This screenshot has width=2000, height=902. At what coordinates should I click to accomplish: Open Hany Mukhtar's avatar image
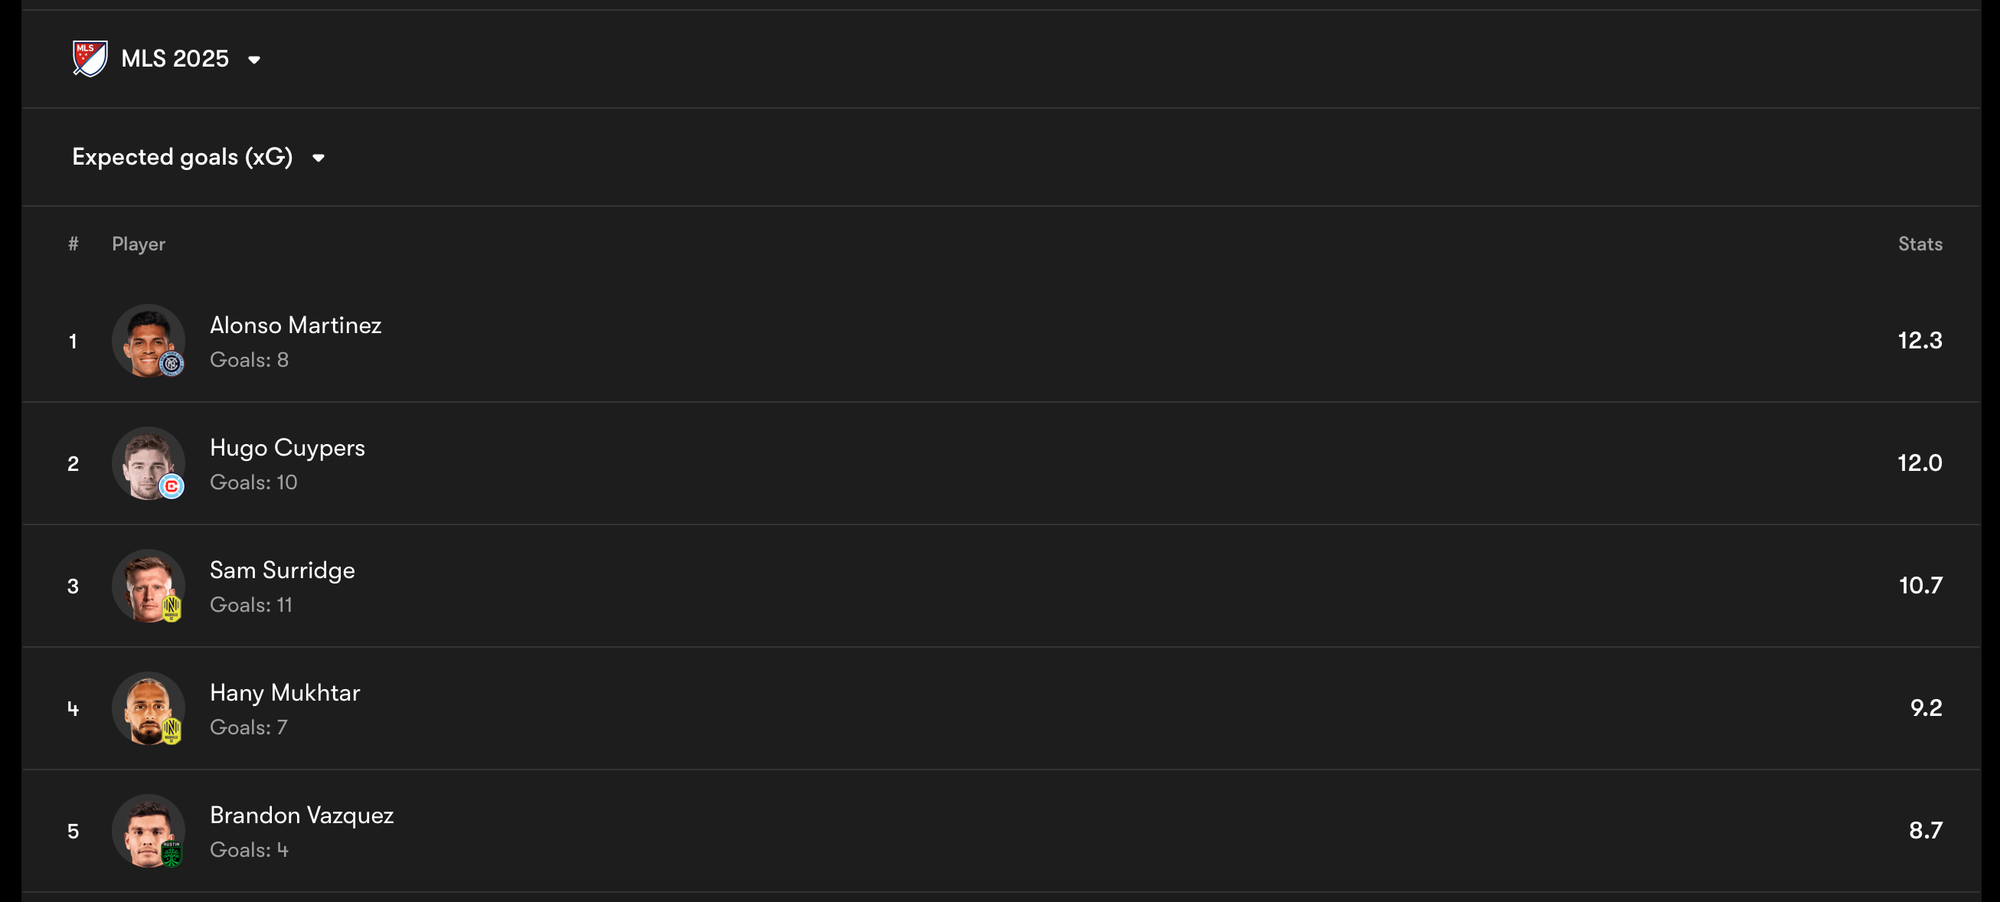[x=148, y=708]
